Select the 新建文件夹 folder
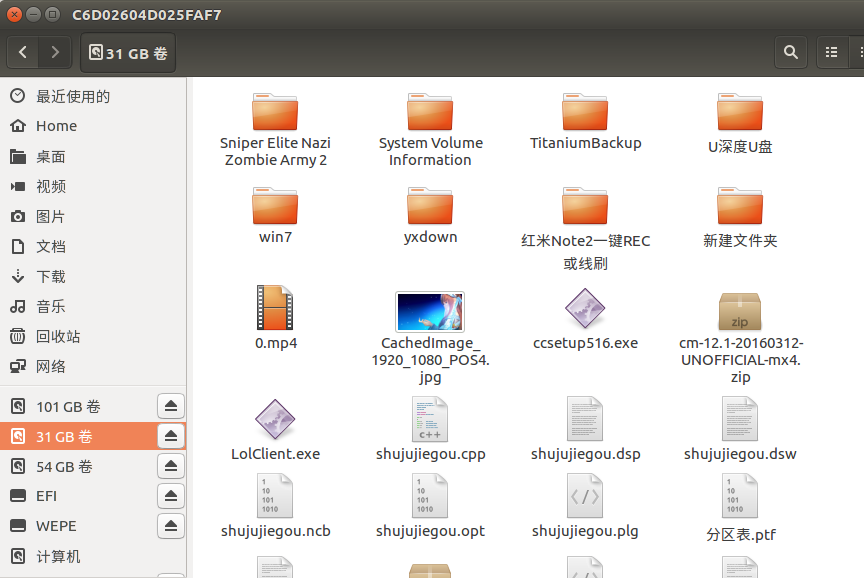The height and width of the screenshot is (578, 864). click(740, 218)
